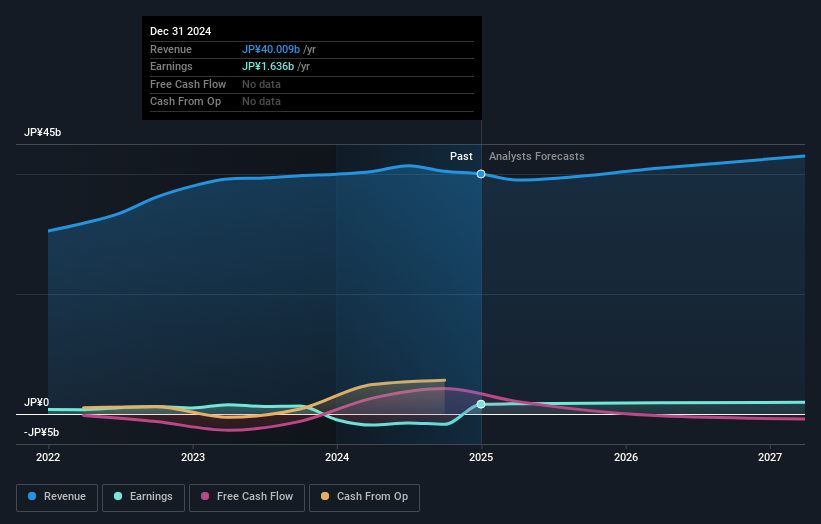Click the Analysts Forecasts label
This screenshot has width=821, height=524.
pos(537,156)
